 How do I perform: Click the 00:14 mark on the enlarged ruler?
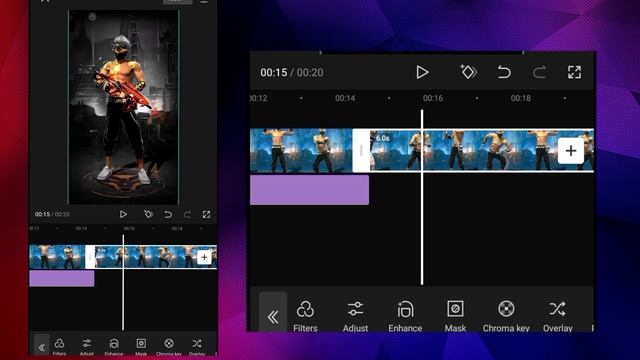(x=345, y=98)
